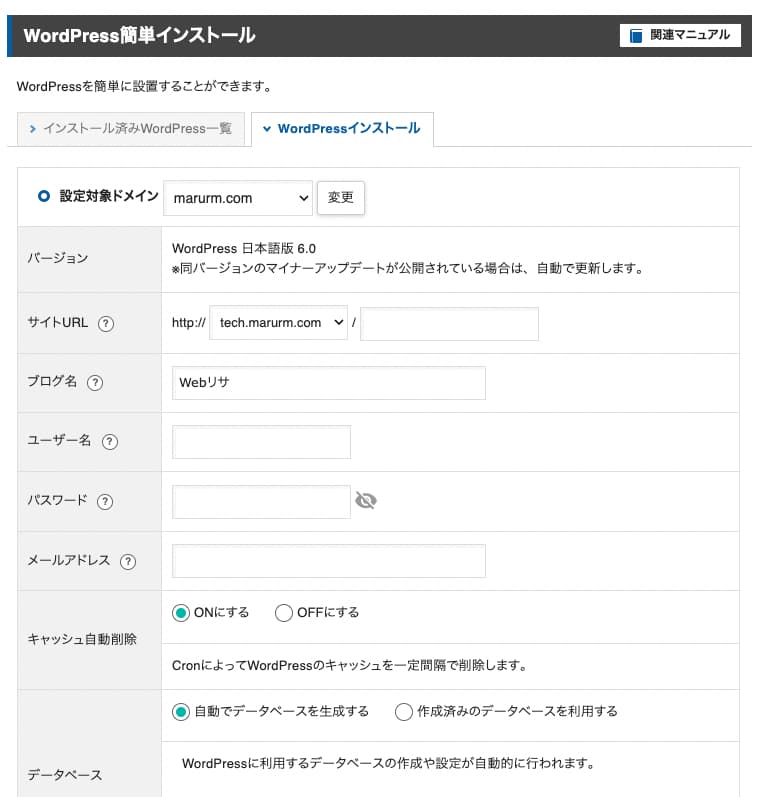Click the book icon in 関連マニュアル
The height and width of the screenshot is (797, 761).
click(636, 35)
